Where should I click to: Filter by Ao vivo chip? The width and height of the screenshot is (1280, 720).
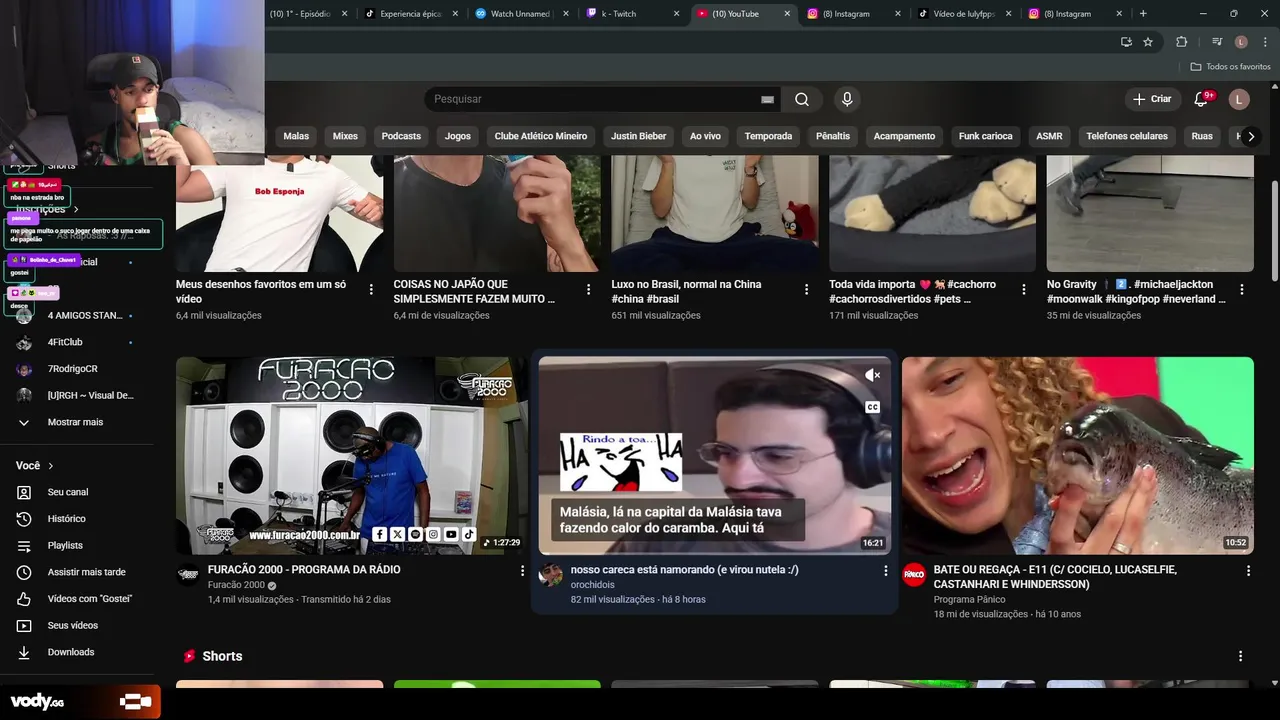click(705, 136)
